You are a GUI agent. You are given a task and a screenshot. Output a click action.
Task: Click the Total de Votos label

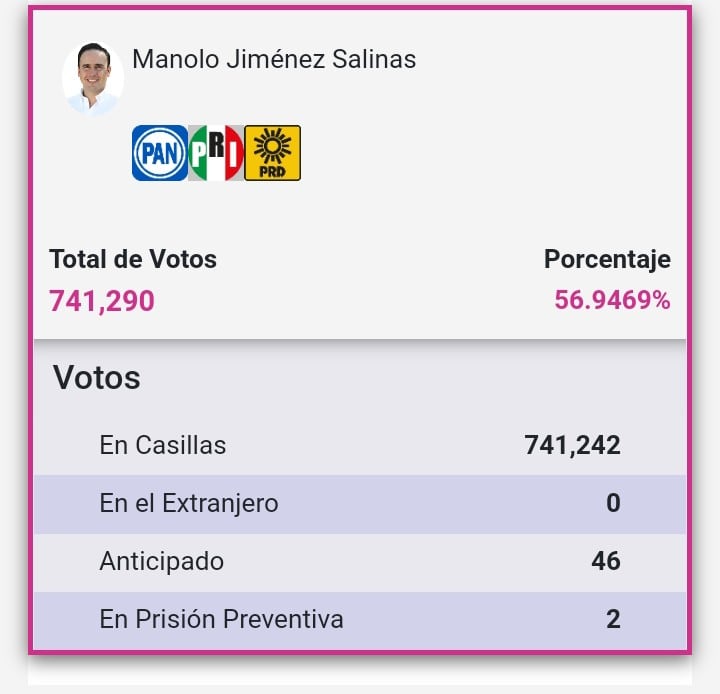point(133,259)
